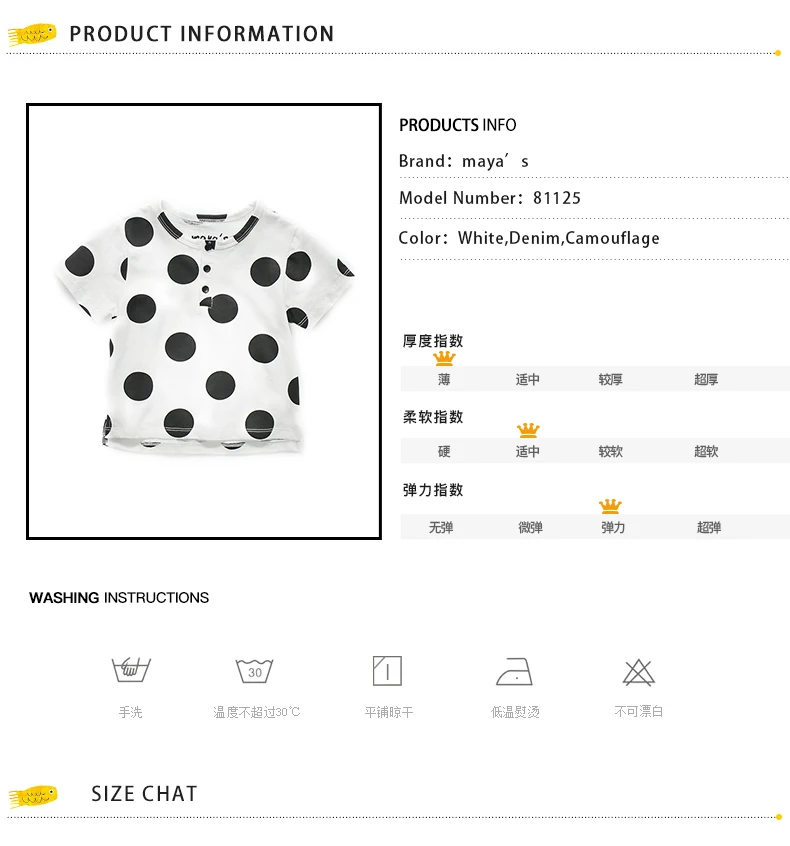Click the polka dot t-shirt product image
This screenshot has width=790, height=846.
coord(204,322)
